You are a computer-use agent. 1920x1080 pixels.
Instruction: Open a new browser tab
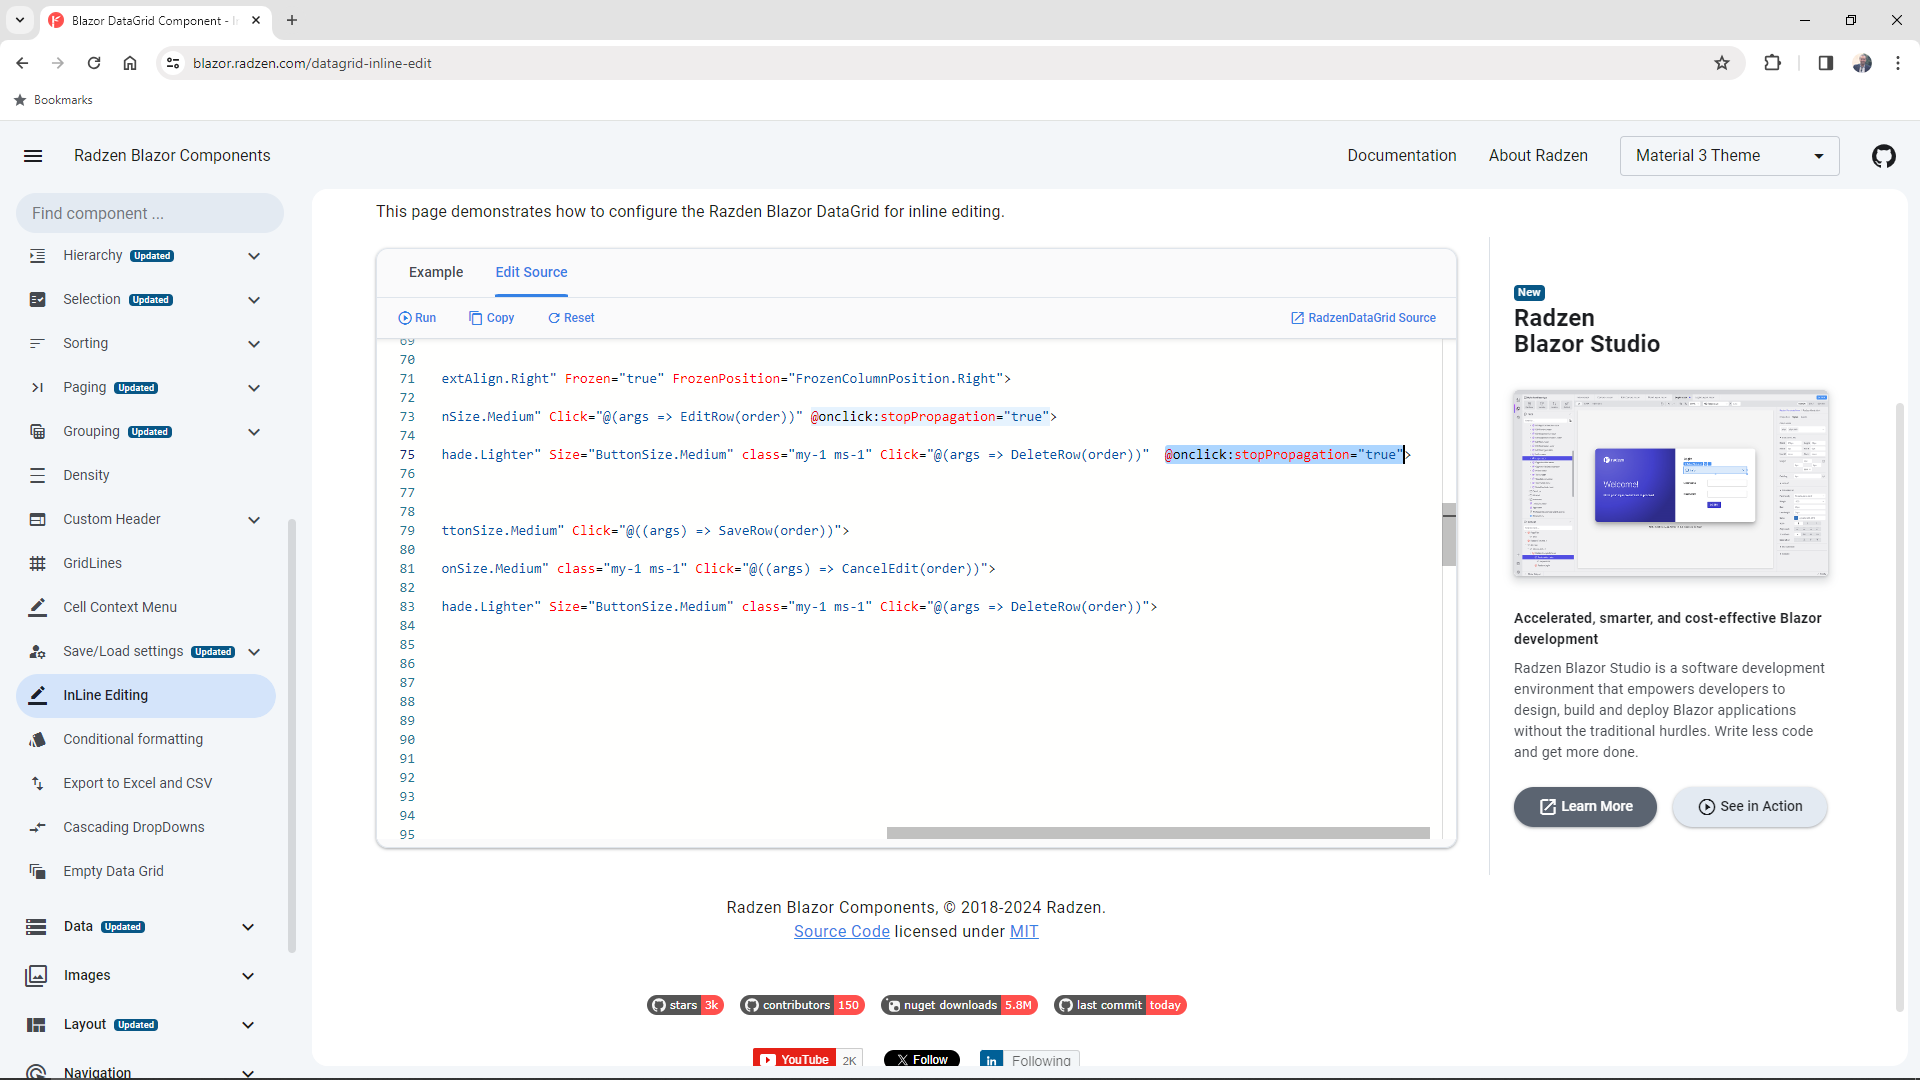pos(292,20)
